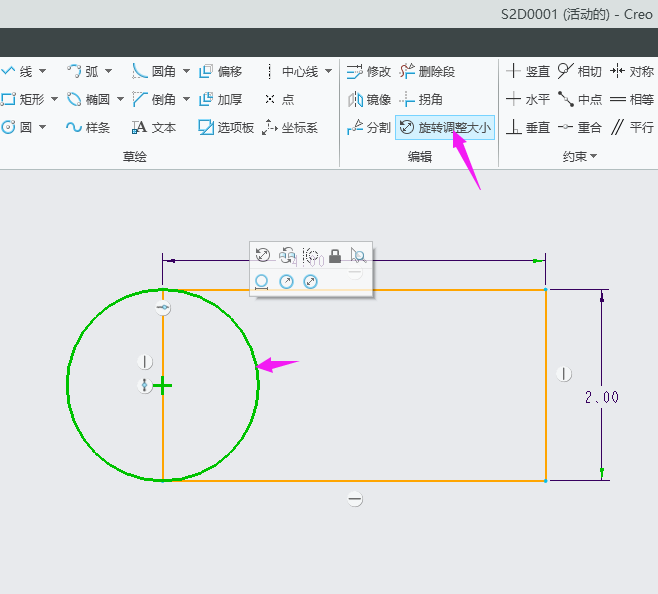Click title text S2D0001 (活动的) - Creo
Image resolution: width=658 pixels, height=594 pixels.
577,14
